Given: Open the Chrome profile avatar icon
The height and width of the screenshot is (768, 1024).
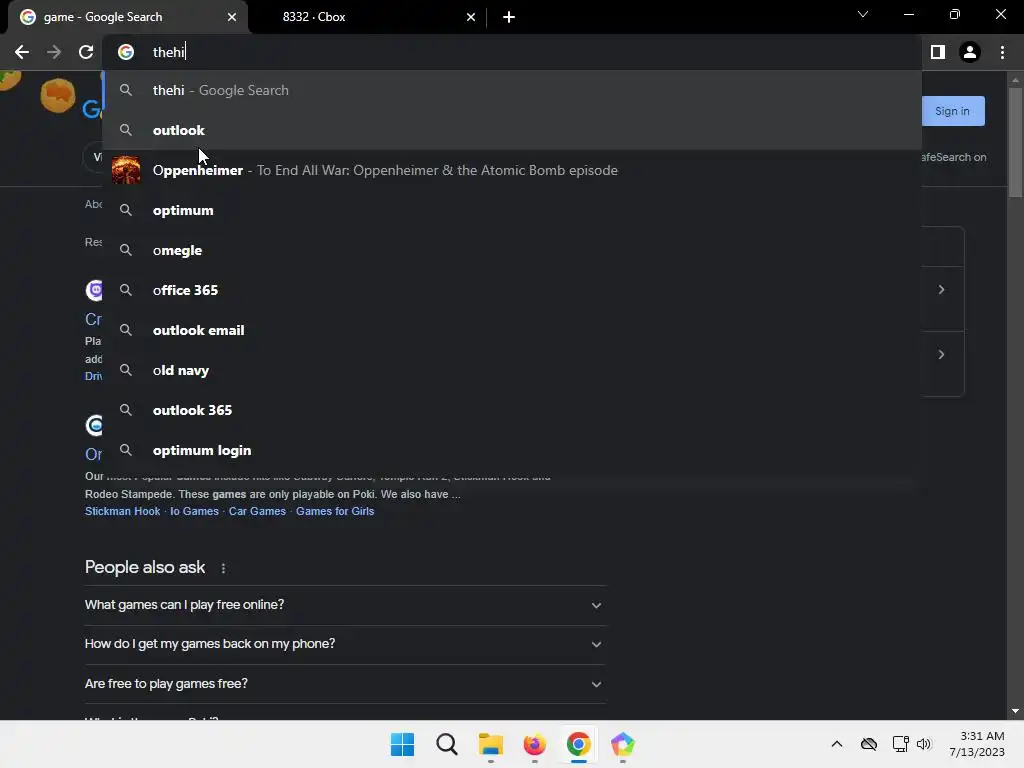Looking at the screenshot, I should (970, 52).
